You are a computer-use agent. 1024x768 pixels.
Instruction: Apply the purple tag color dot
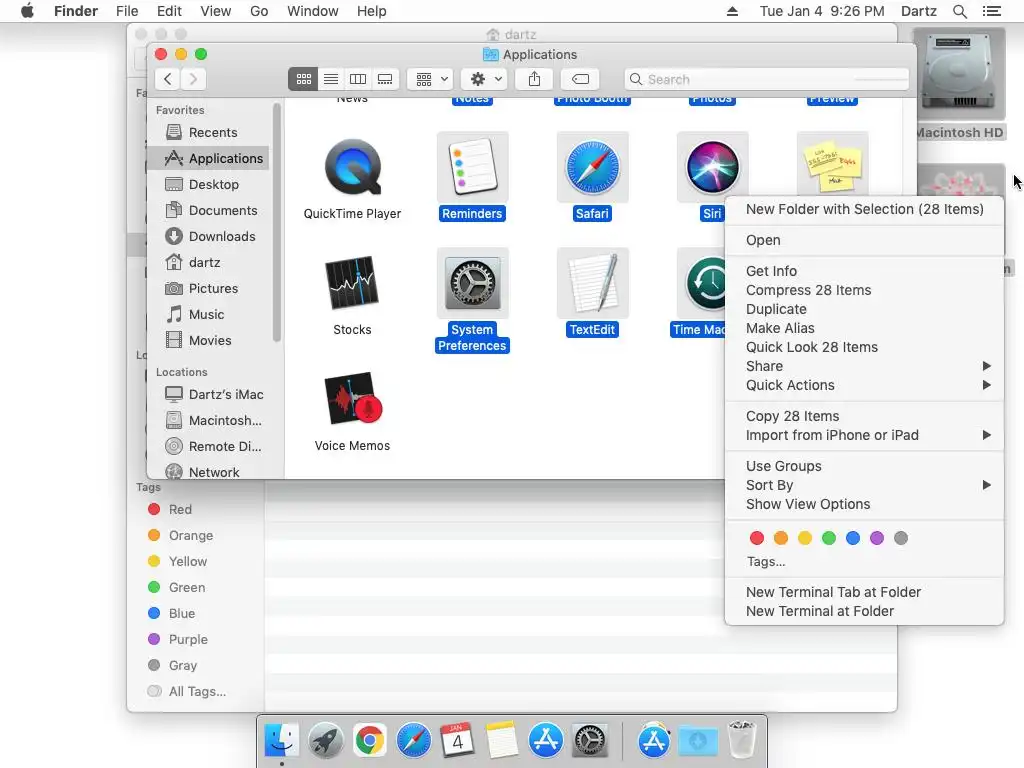tap(877, 537)
